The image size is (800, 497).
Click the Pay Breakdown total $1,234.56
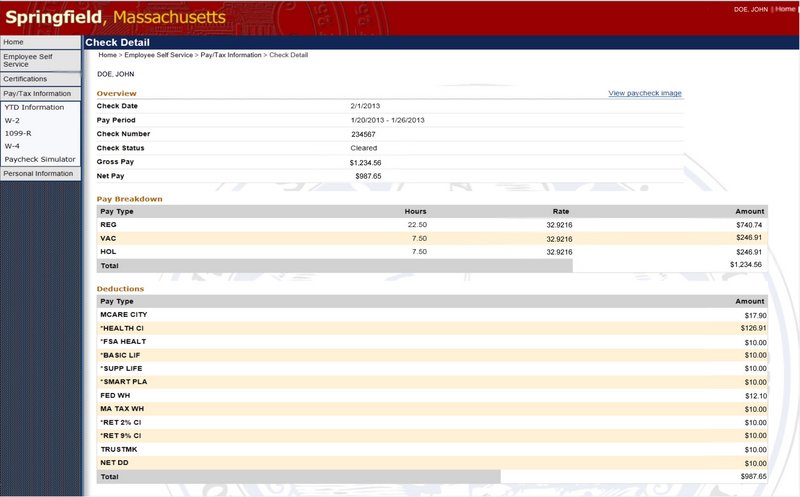point(746,265)
